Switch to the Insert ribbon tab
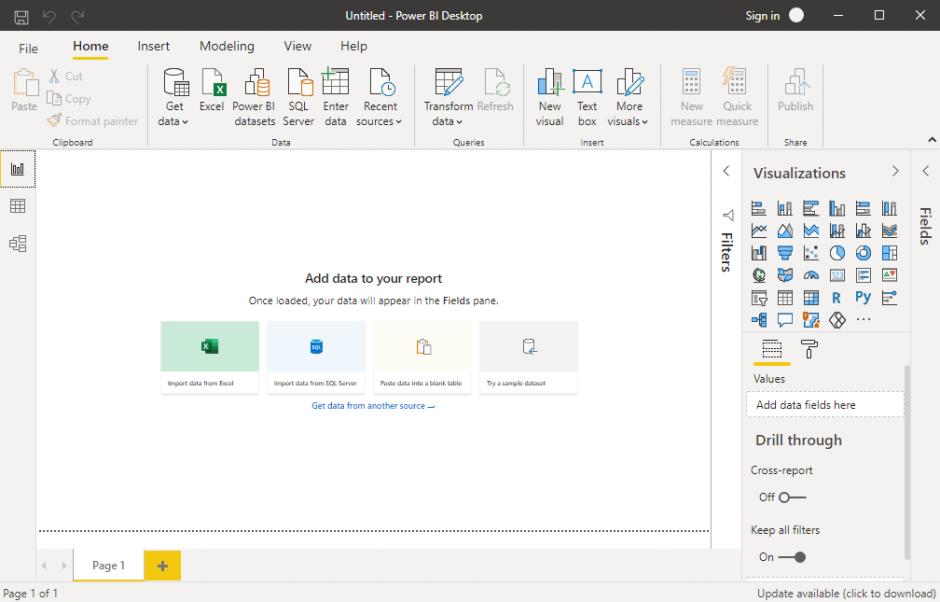This screenshot has width=940, height=602. (x=153, y=46)
